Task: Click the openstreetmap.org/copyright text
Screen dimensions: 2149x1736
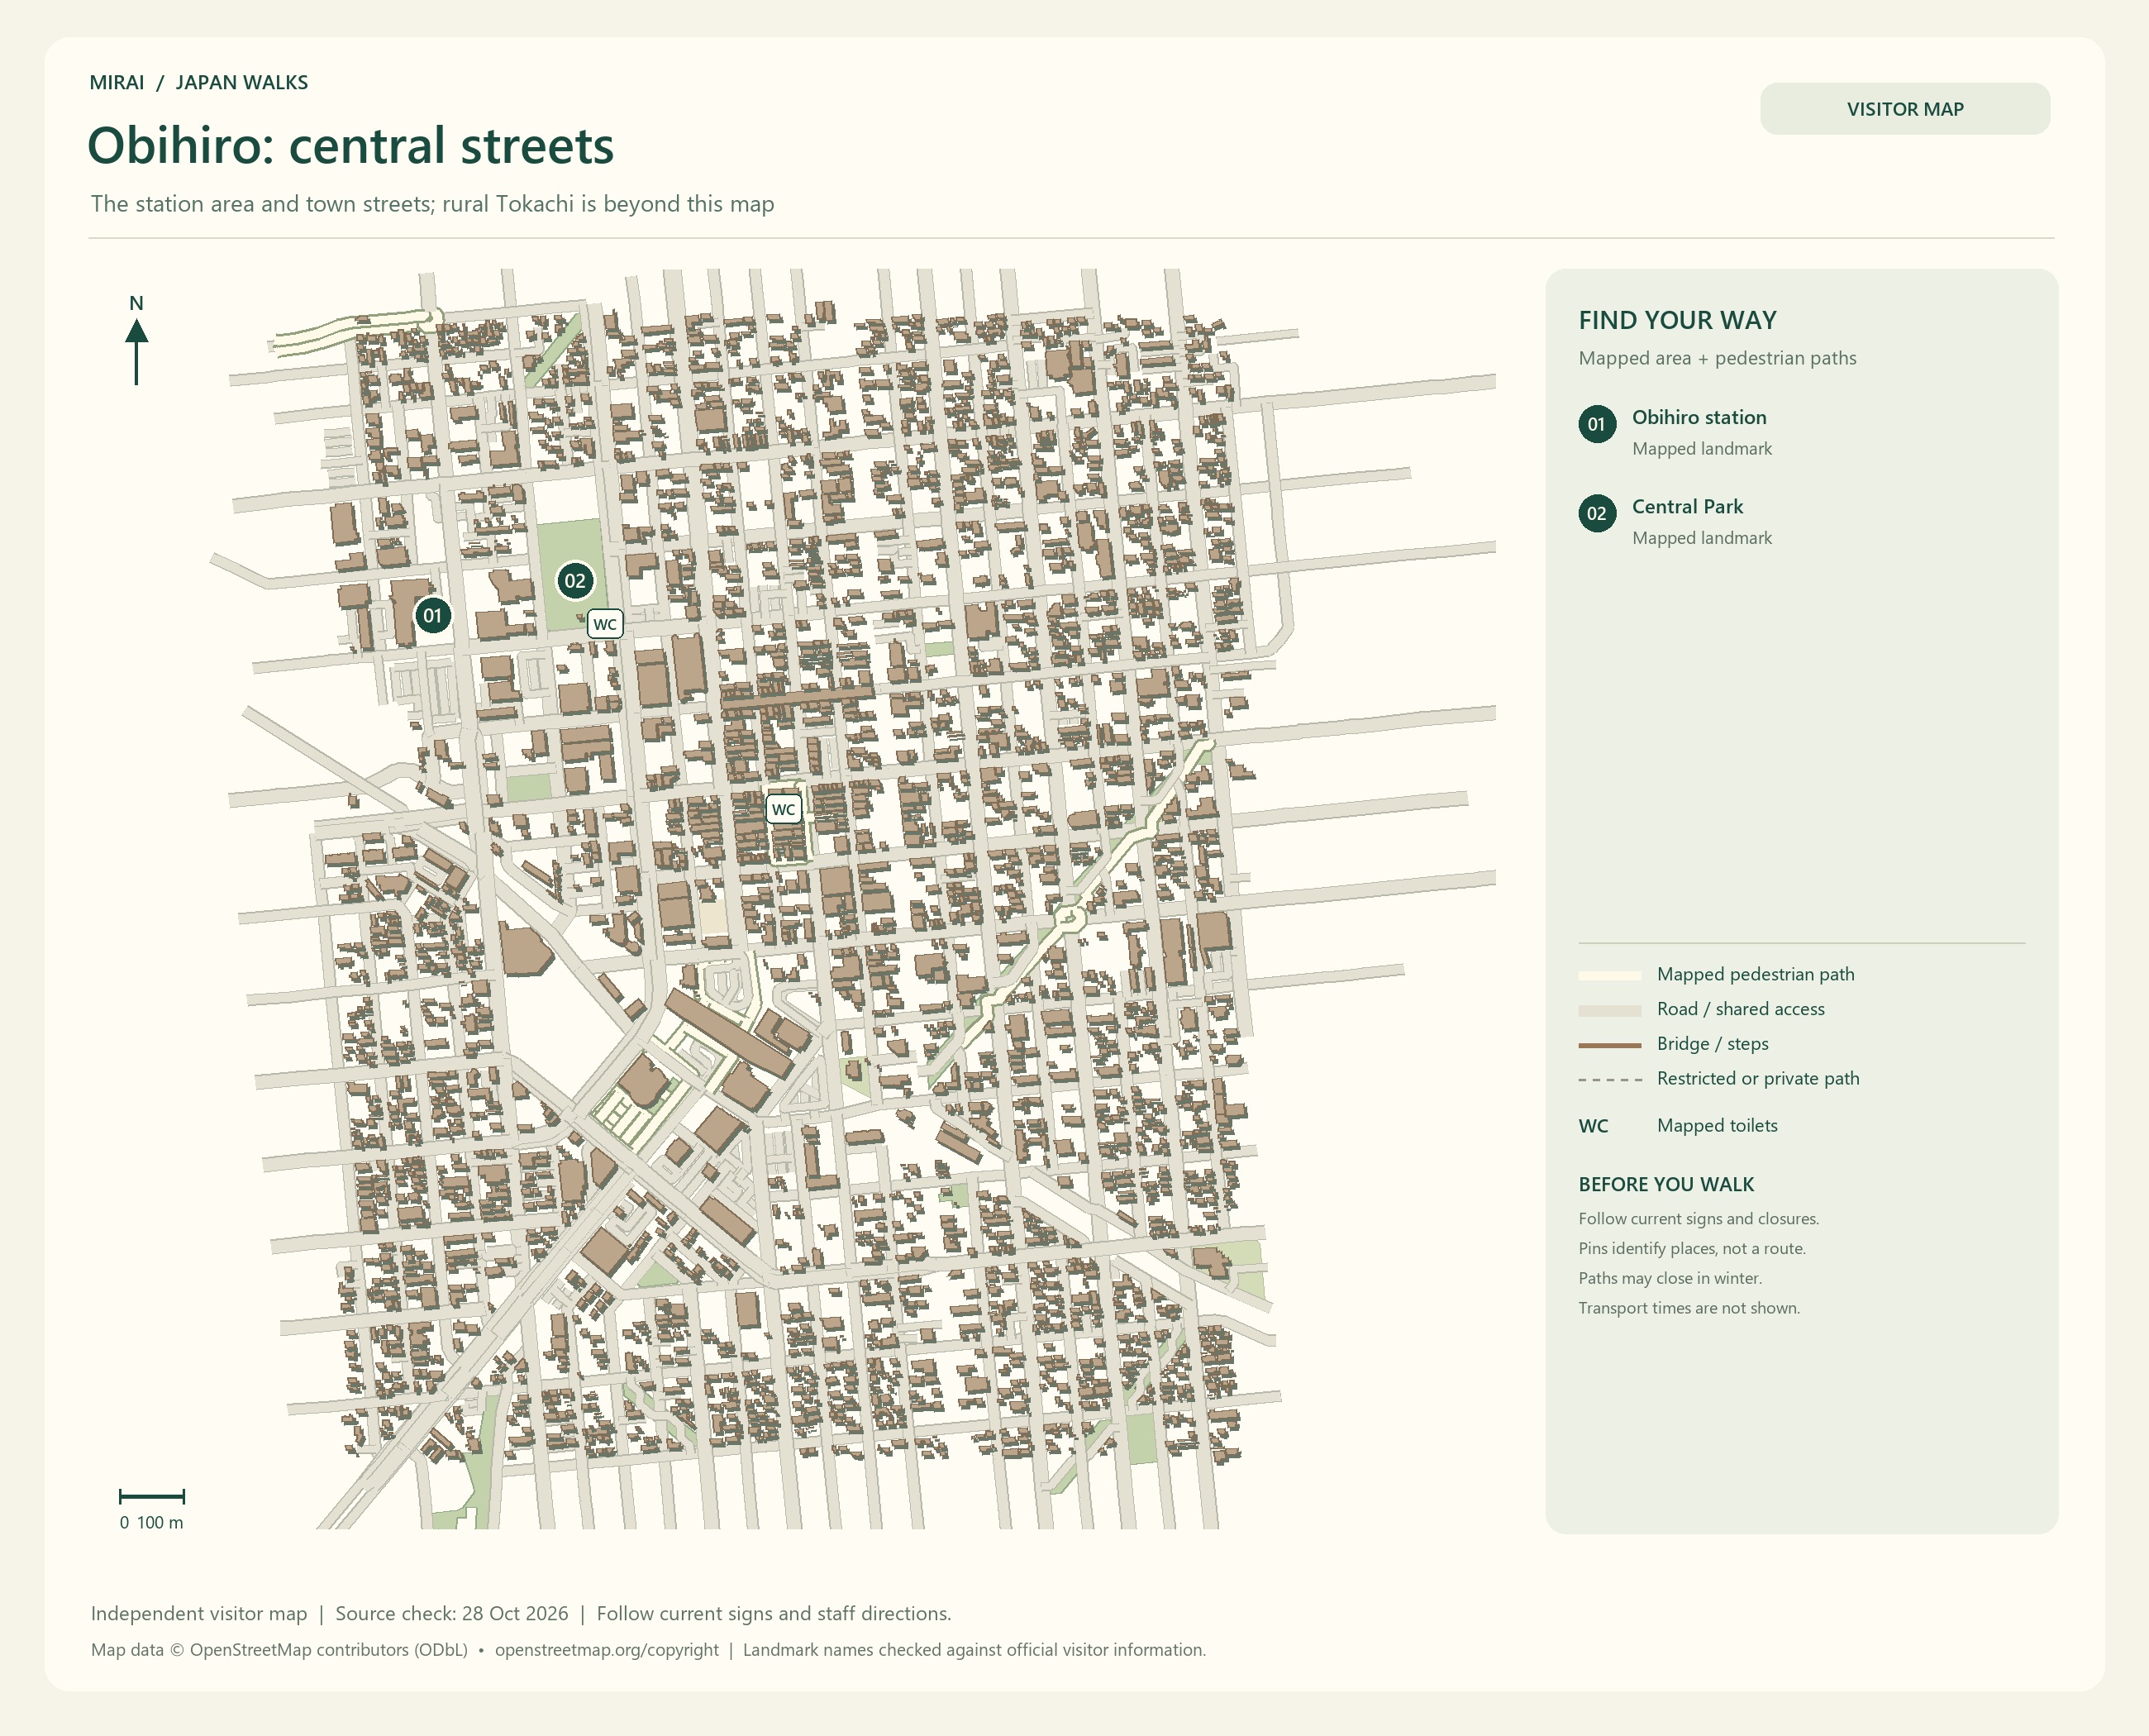Action: (607, 1650)
